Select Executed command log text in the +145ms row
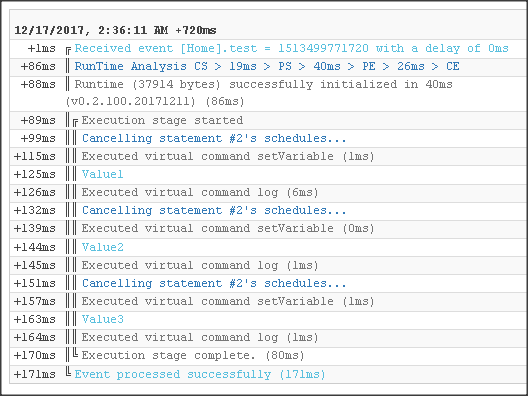The width and height of the screenshot is (528, 396). pos(200,265)
